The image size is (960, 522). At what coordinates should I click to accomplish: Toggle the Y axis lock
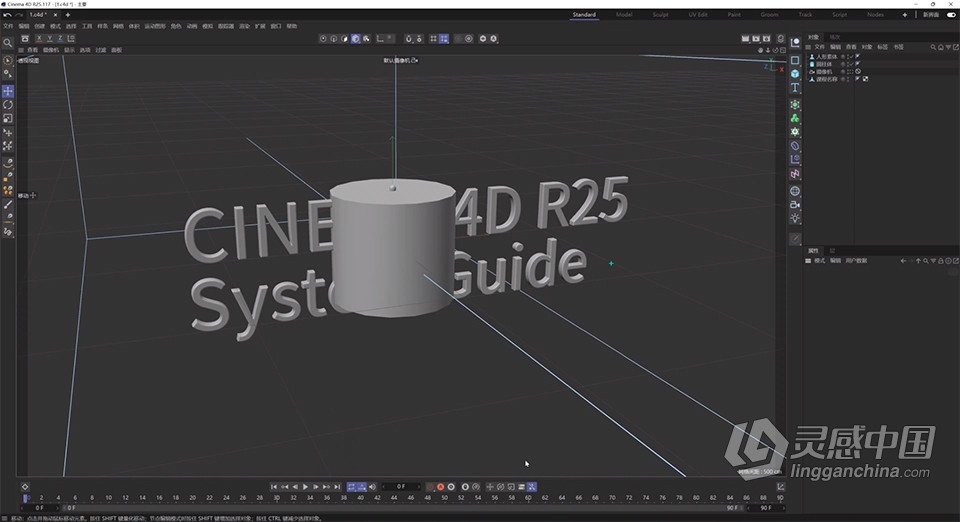[x=50, y=39]
